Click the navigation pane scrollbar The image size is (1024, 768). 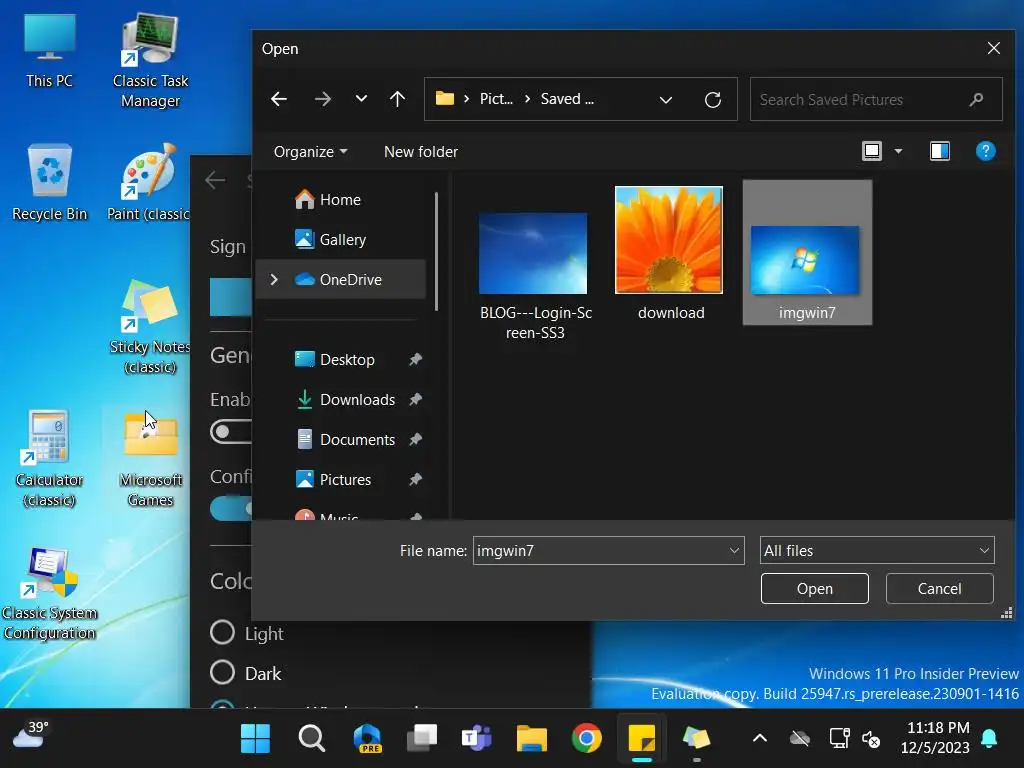coord(436,251)
